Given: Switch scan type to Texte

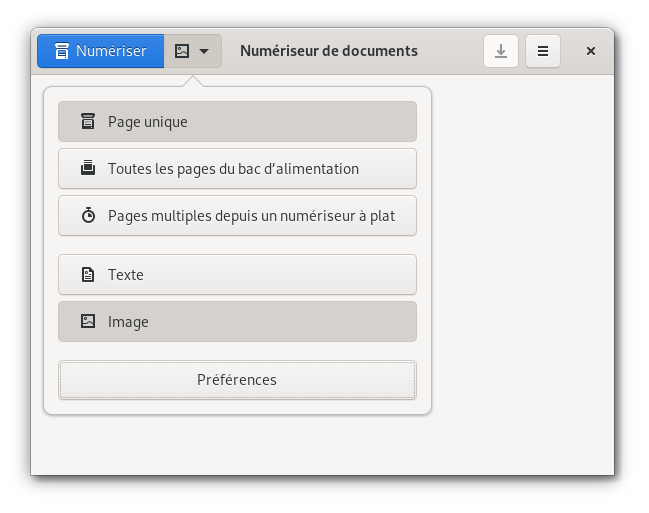Looking at the screenshot, I should (x=126, y=275).
